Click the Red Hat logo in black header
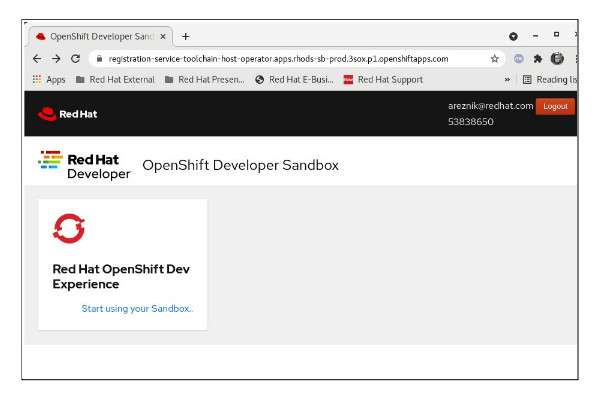The width and height of the screenshot is (600, 400). point(68,114)
